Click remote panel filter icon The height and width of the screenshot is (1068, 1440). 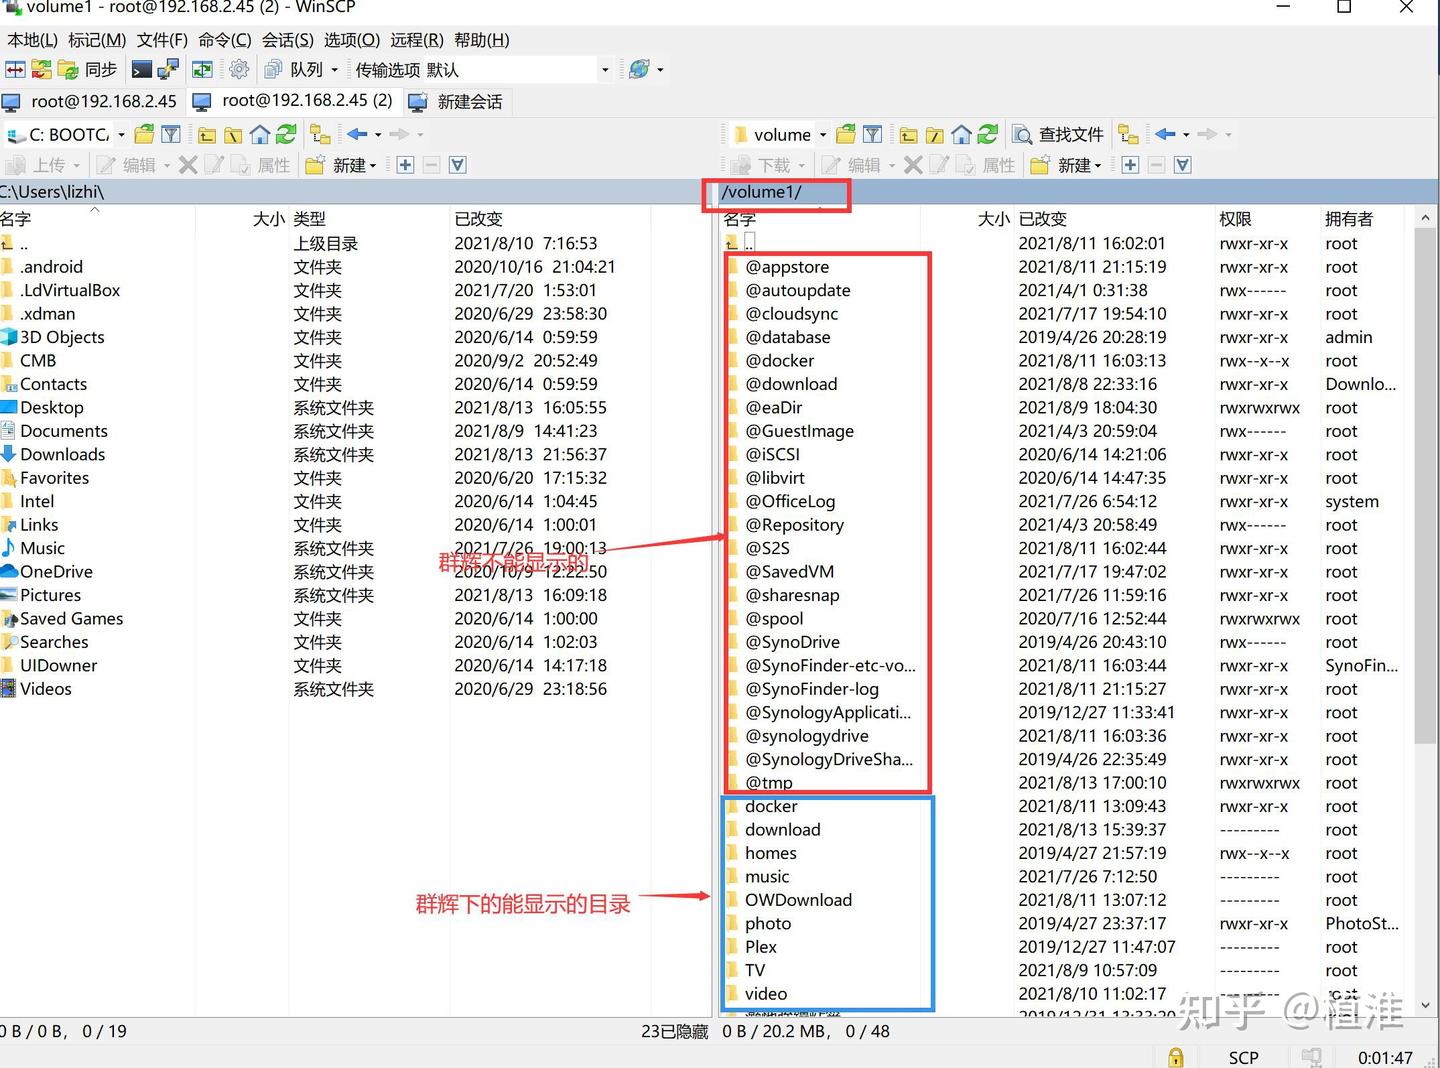pos(872,134)
